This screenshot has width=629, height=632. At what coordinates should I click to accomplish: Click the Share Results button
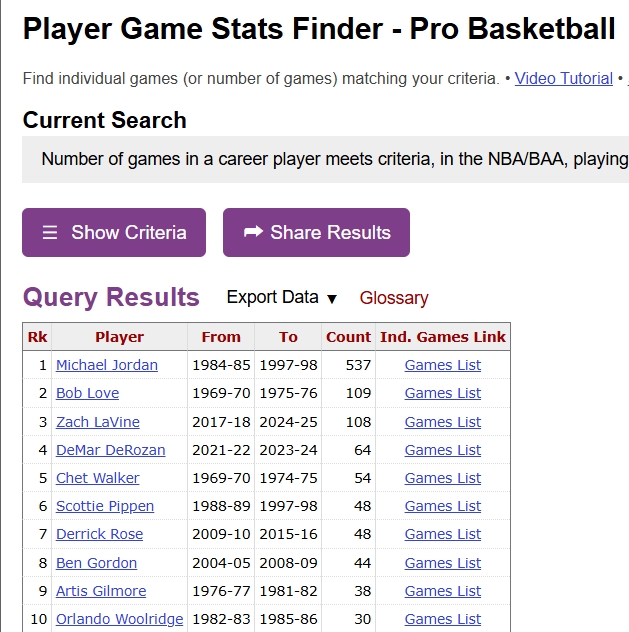(316, 232)
